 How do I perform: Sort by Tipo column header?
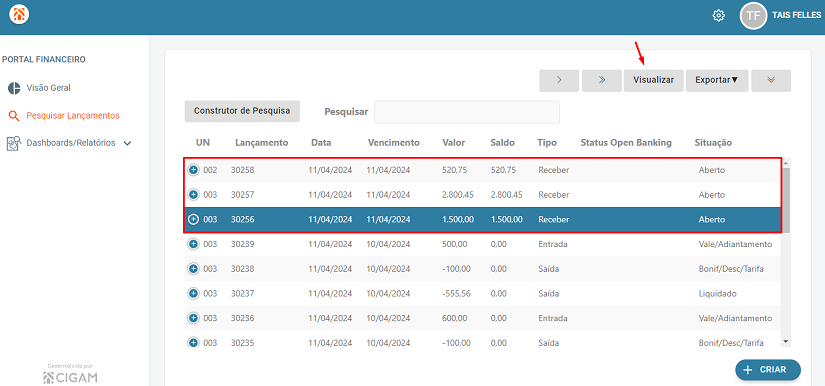pos(547,143)
